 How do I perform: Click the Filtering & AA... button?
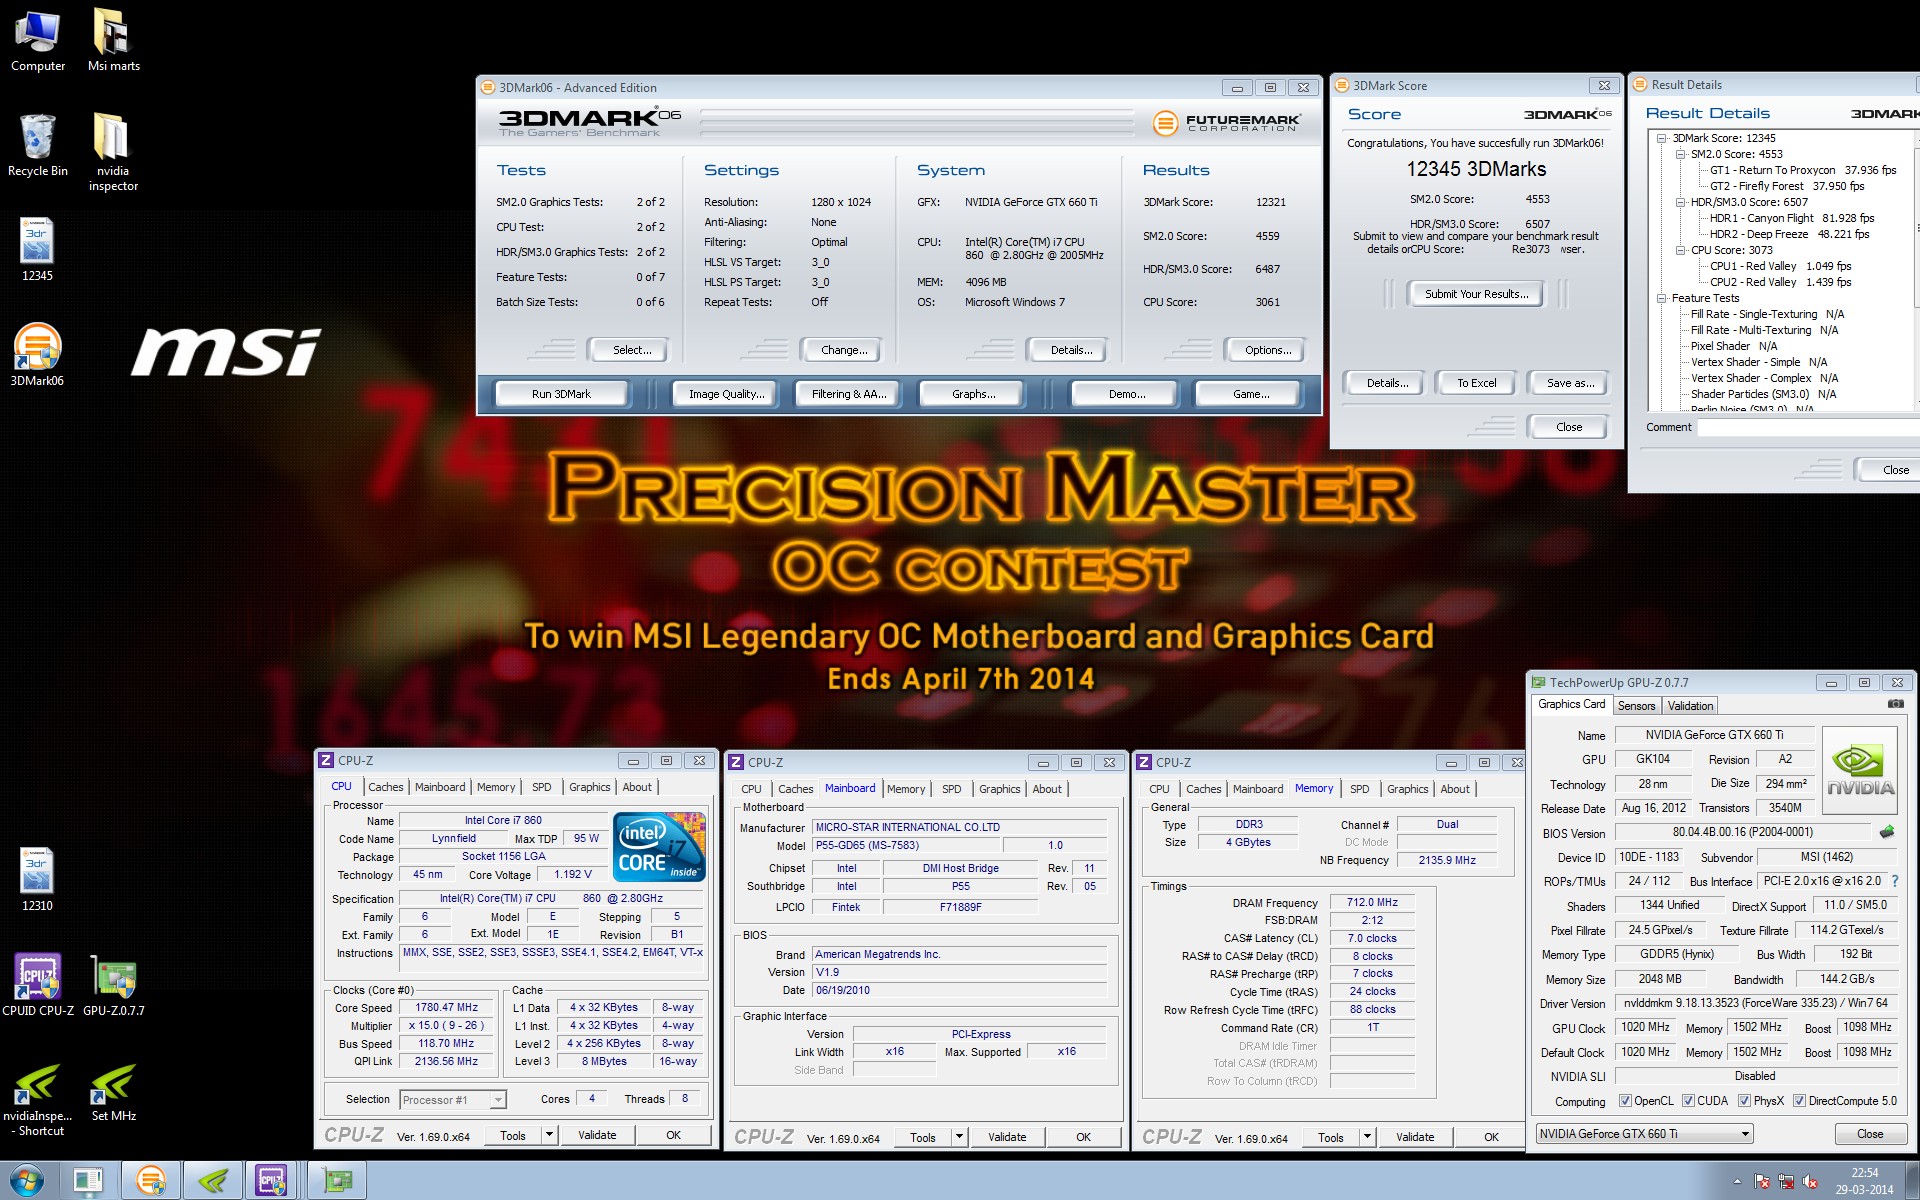848,394
